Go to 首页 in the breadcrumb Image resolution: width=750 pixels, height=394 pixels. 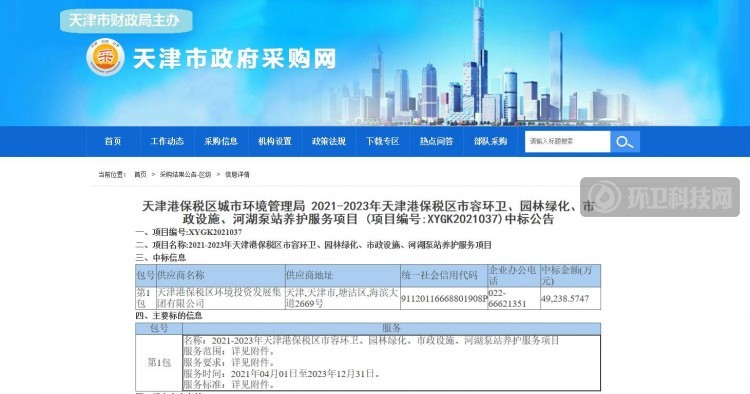(x=140, y=175)
